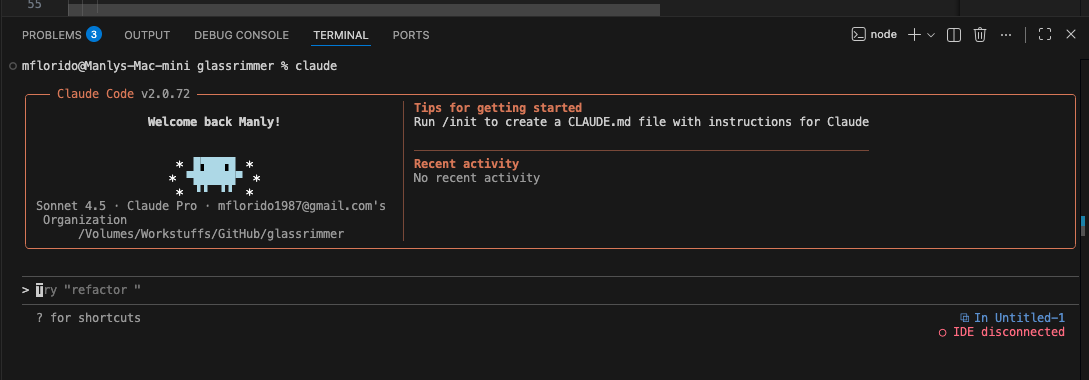
Task: Click the 'Recent activity' heading
Action: 466,164
